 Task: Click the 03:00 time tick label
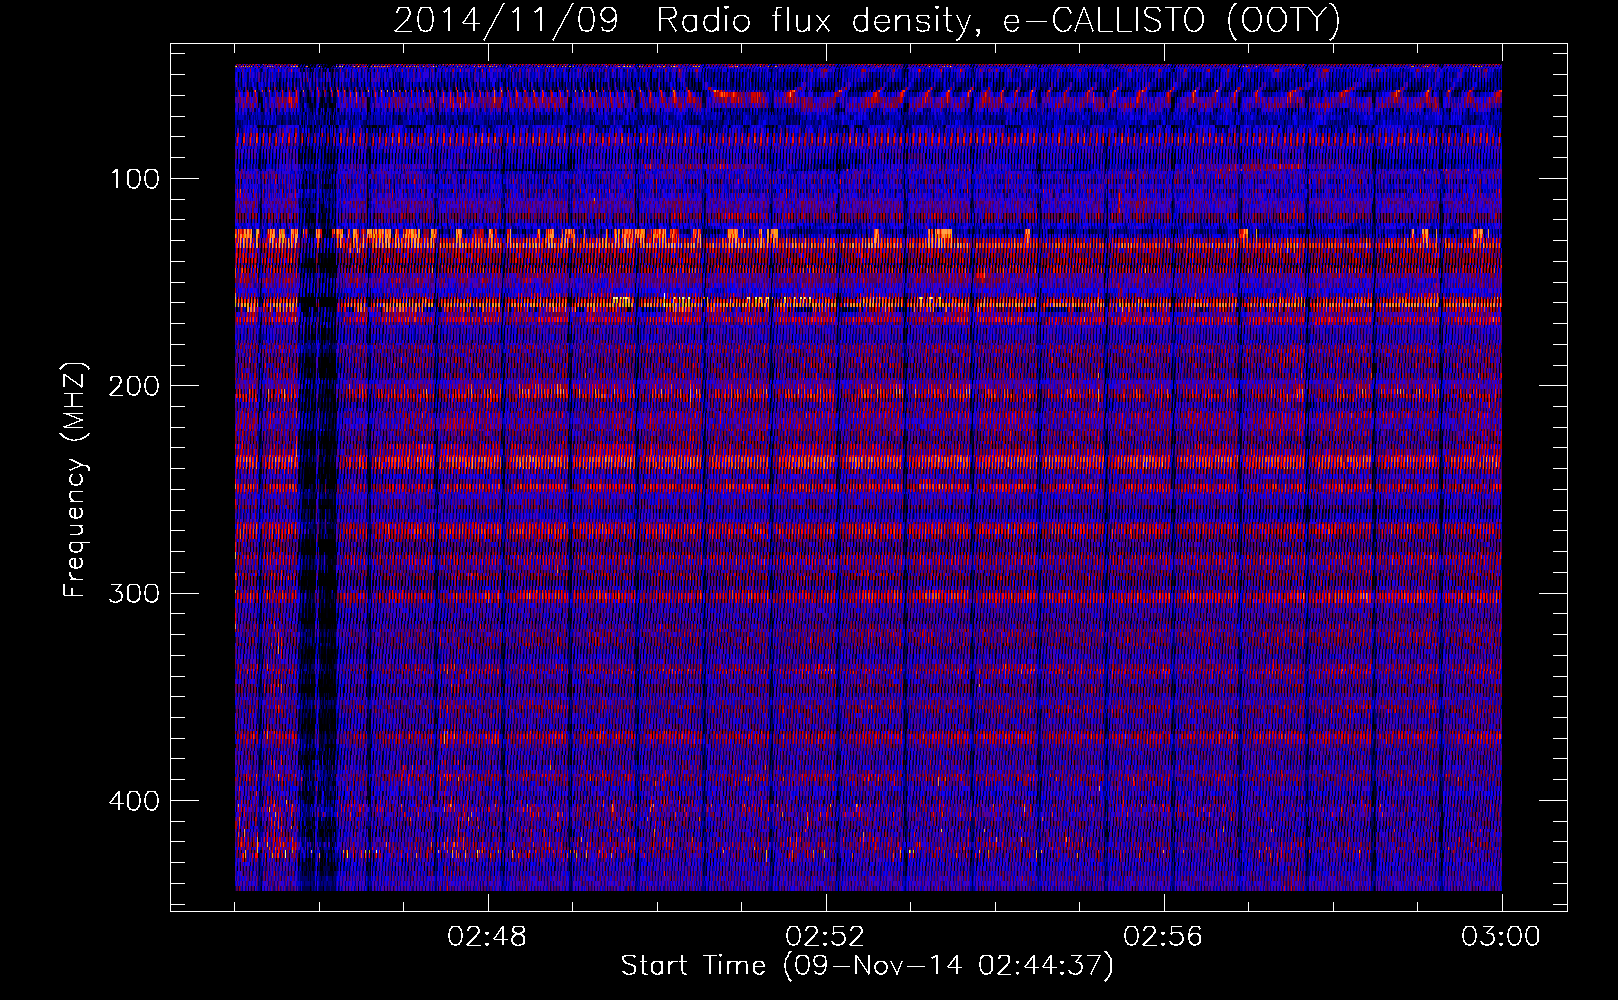pos(1501,937)
